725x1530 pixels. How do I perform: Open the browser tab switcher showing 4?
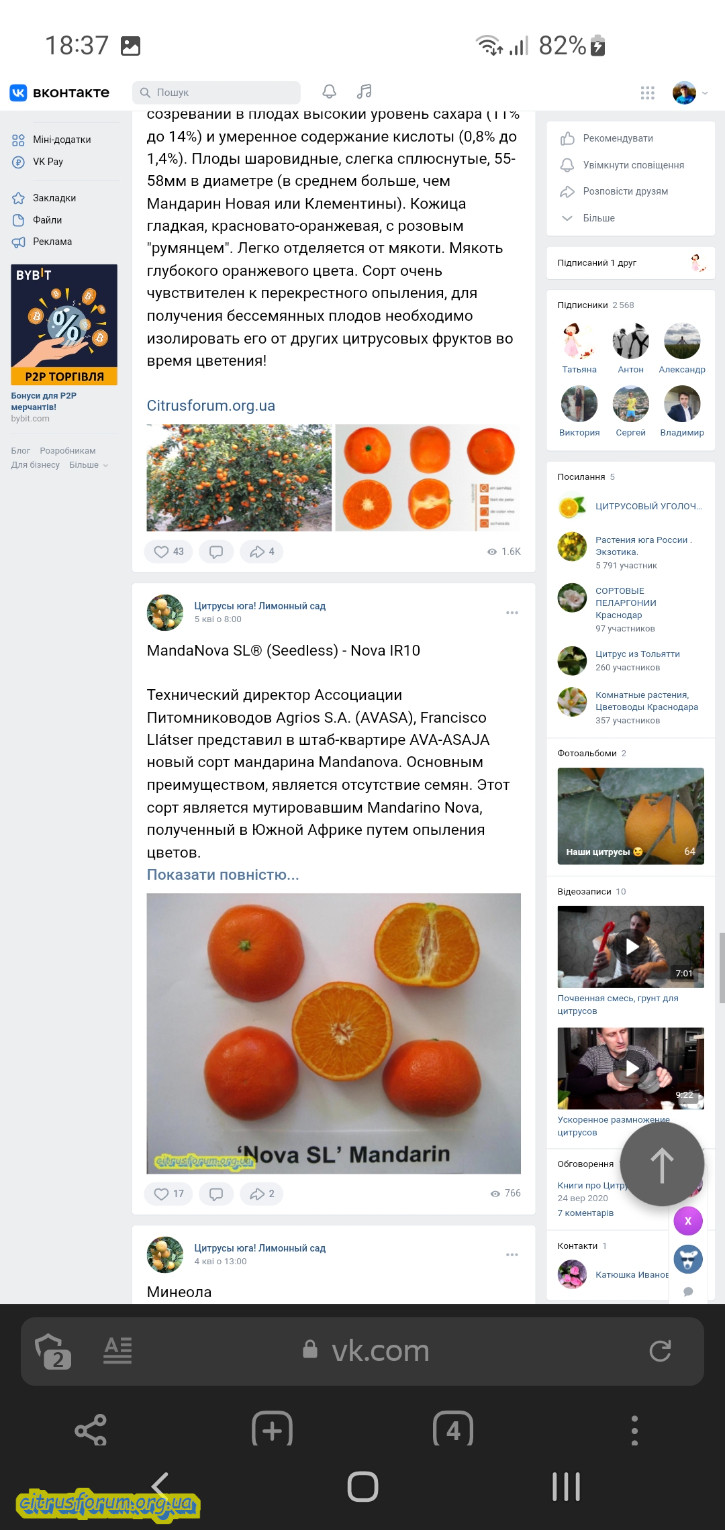point(453,1429)
